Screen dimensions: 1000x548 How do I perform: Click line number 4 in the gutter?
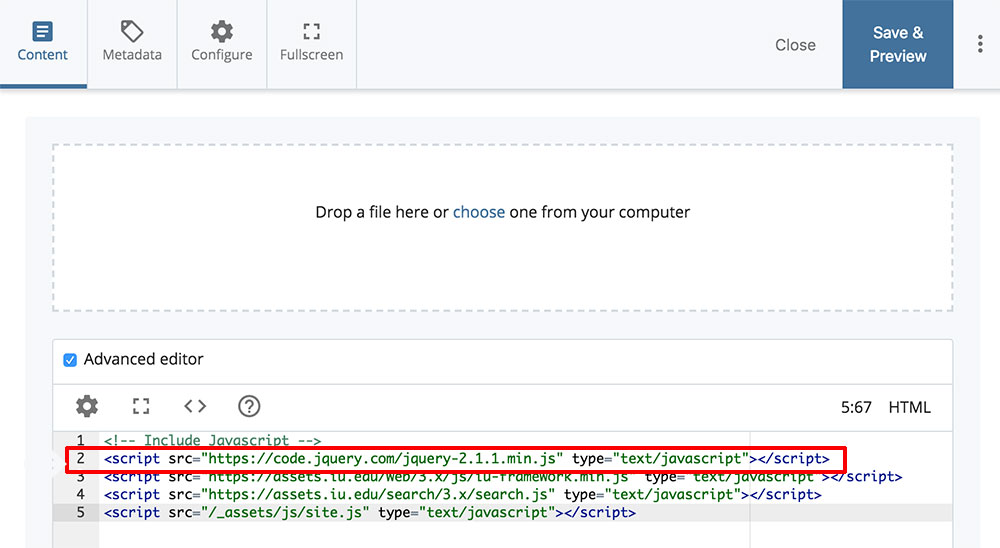point(80,494)
